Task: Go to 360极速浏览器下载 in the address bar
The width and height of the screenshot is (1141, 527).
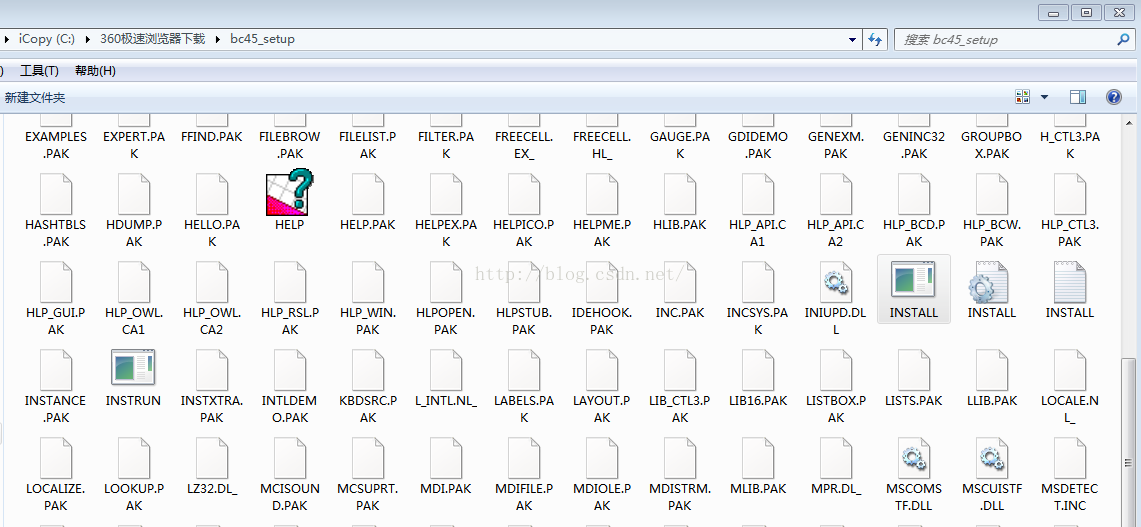Action: point(152,39)
